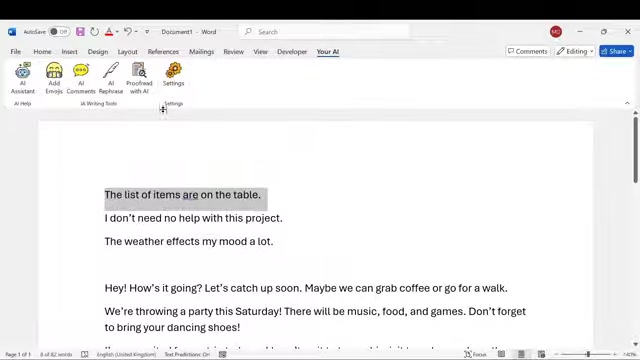
Task: Click the Add Emojis button
Action: 54,78
